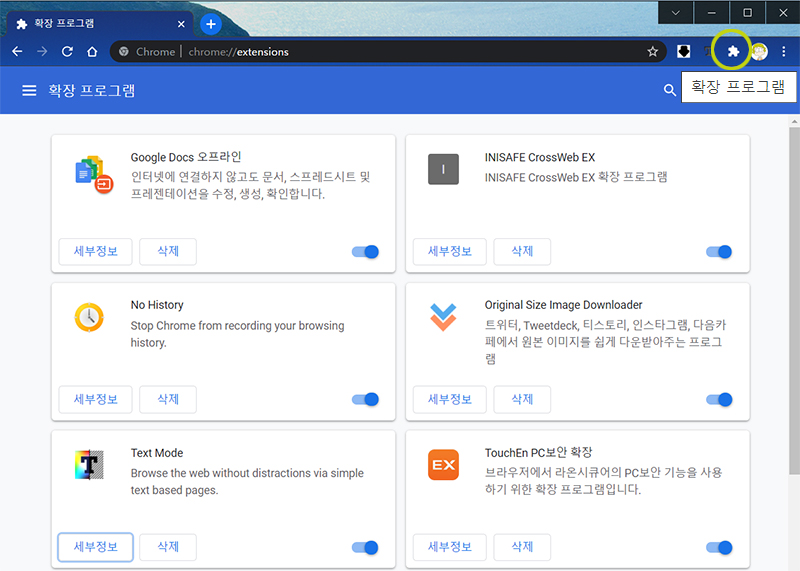Screen dimensions: 800x571
Task: Click the page's vertical scrollbar
Action: point(794,301)
